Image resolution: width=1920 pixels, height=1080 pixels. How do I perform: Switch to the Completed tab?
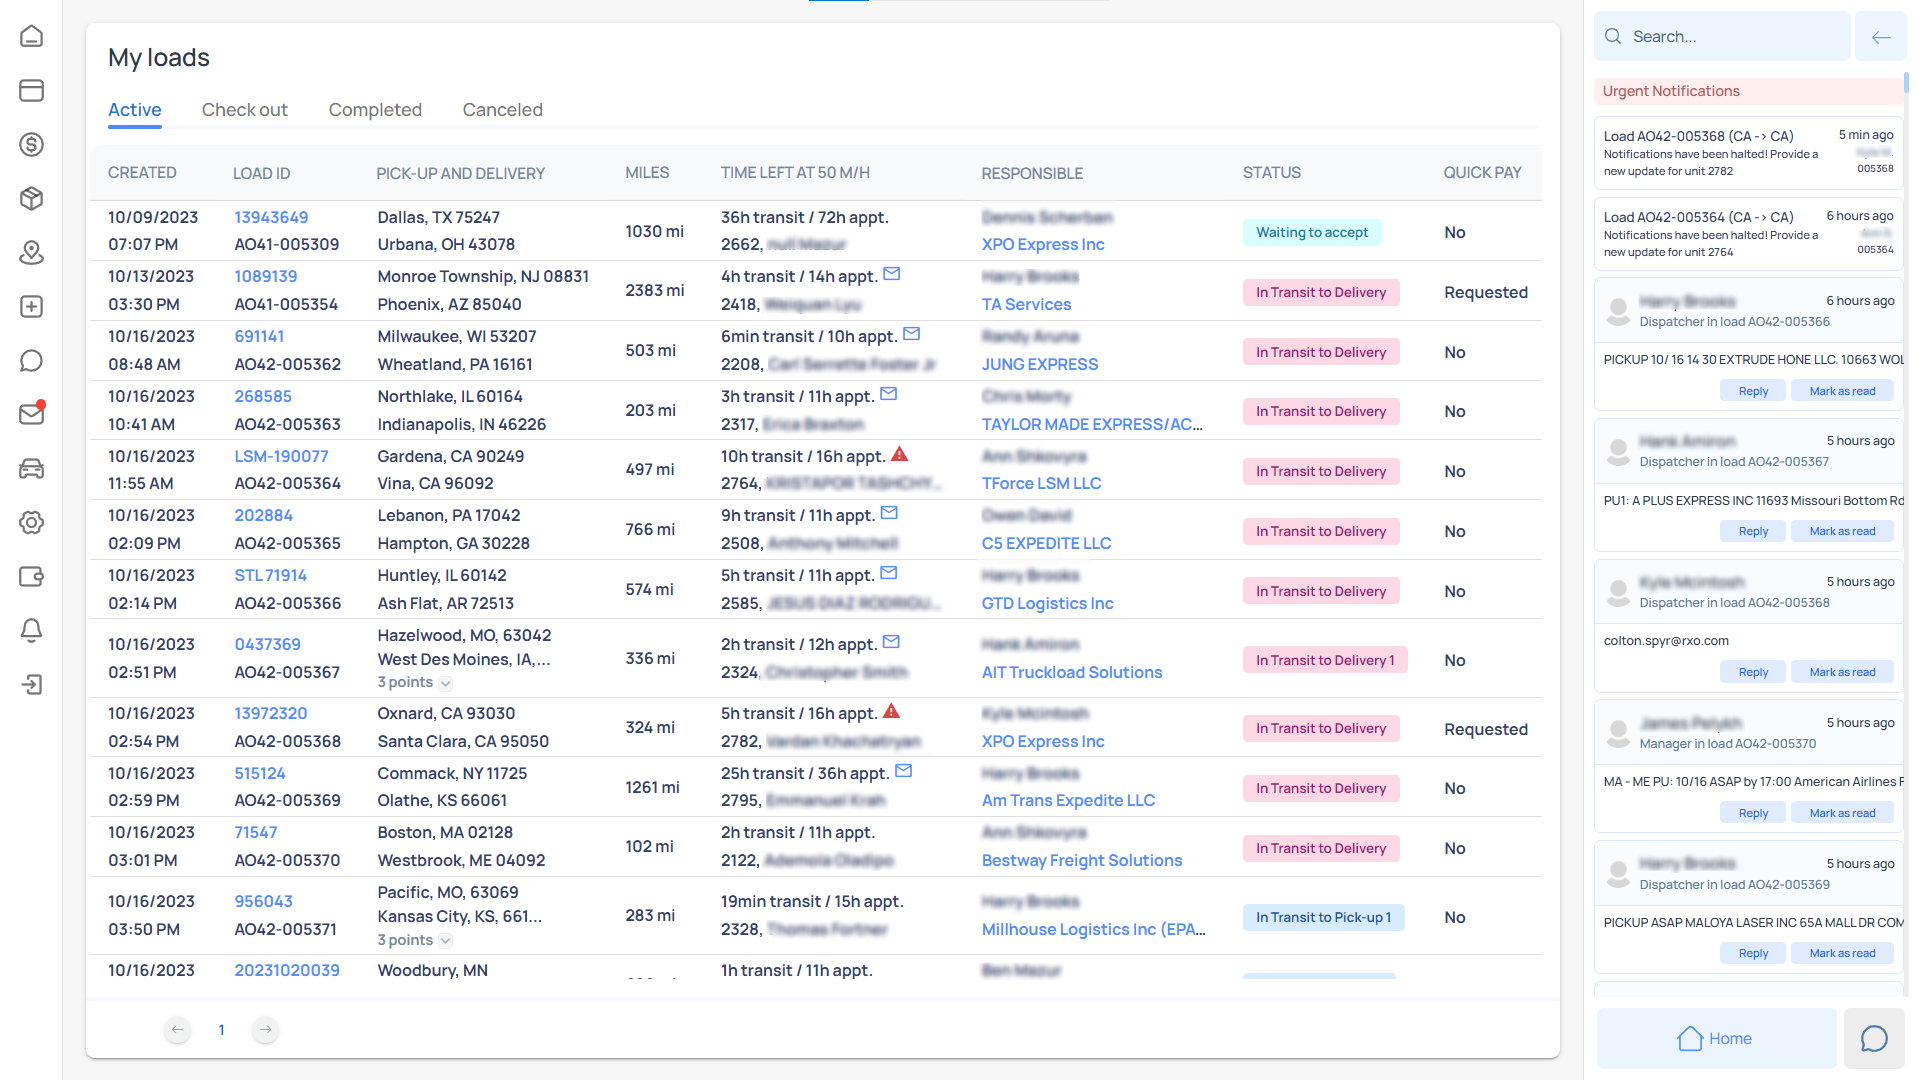pyautogui.click(x=375, y=110)
